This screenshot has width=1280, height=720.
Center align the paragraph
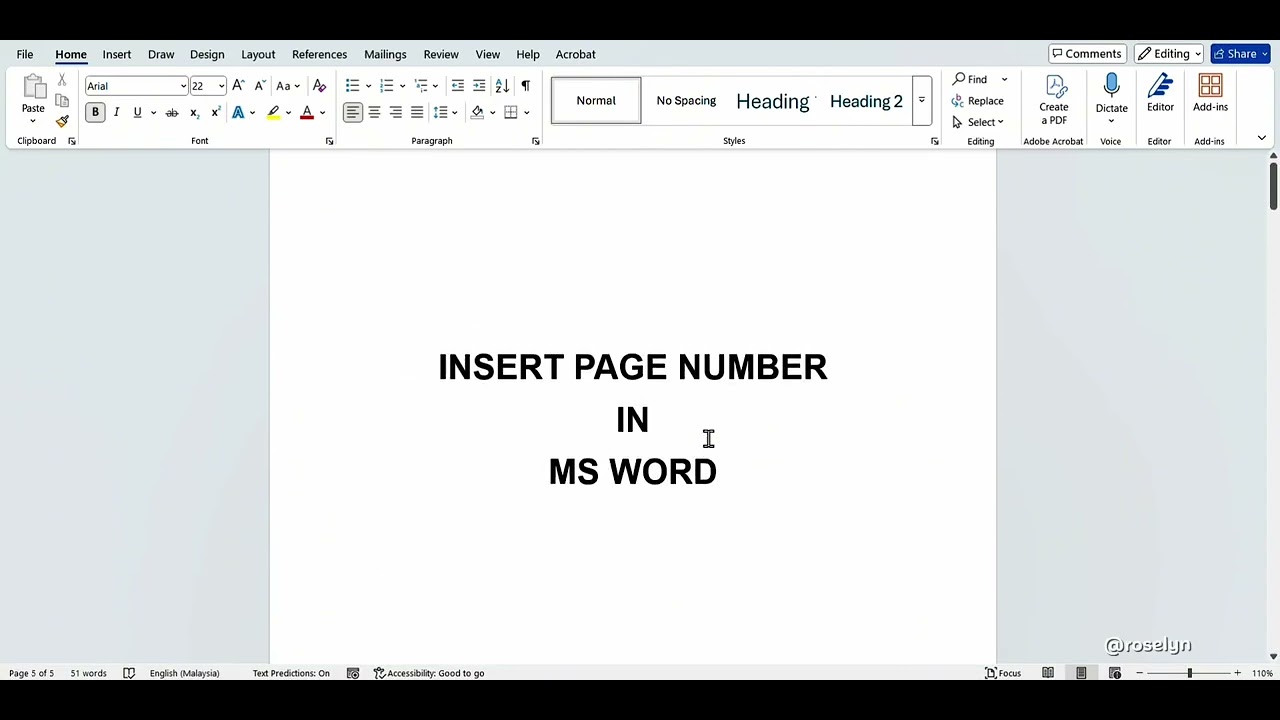374,113
